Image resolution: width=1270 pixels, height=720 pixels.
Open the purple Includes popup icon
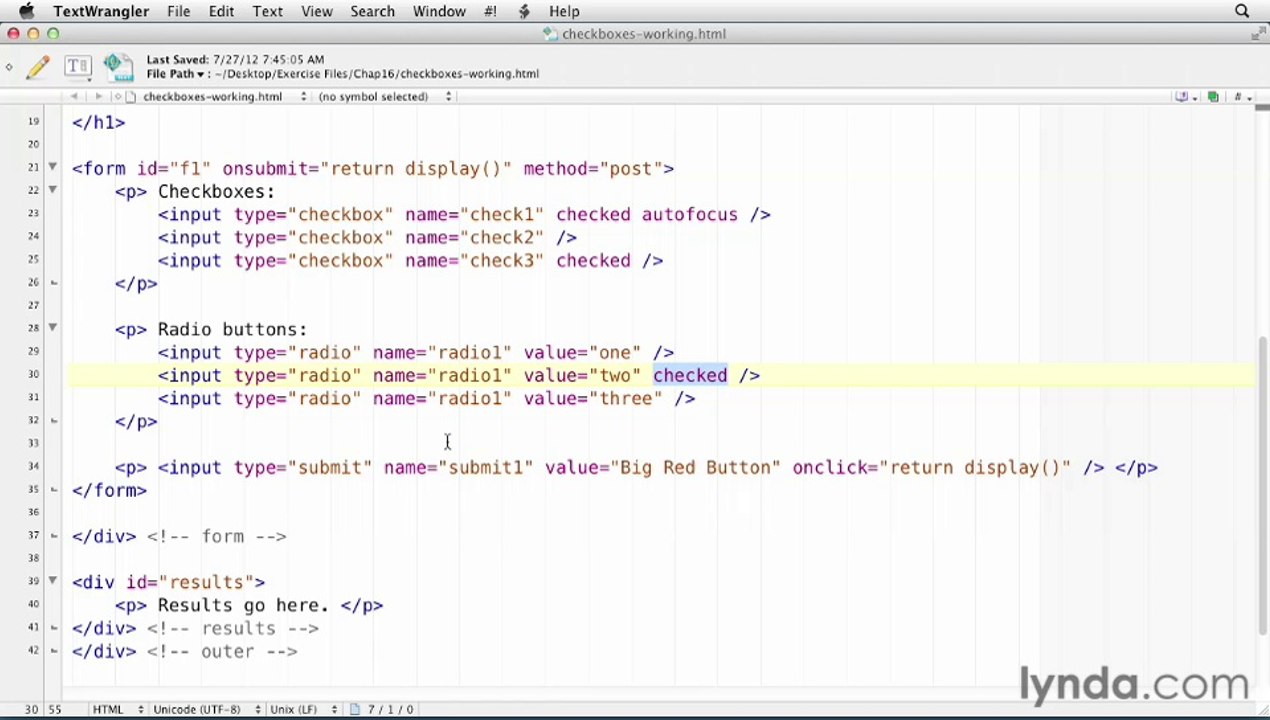pos(1184,96)
